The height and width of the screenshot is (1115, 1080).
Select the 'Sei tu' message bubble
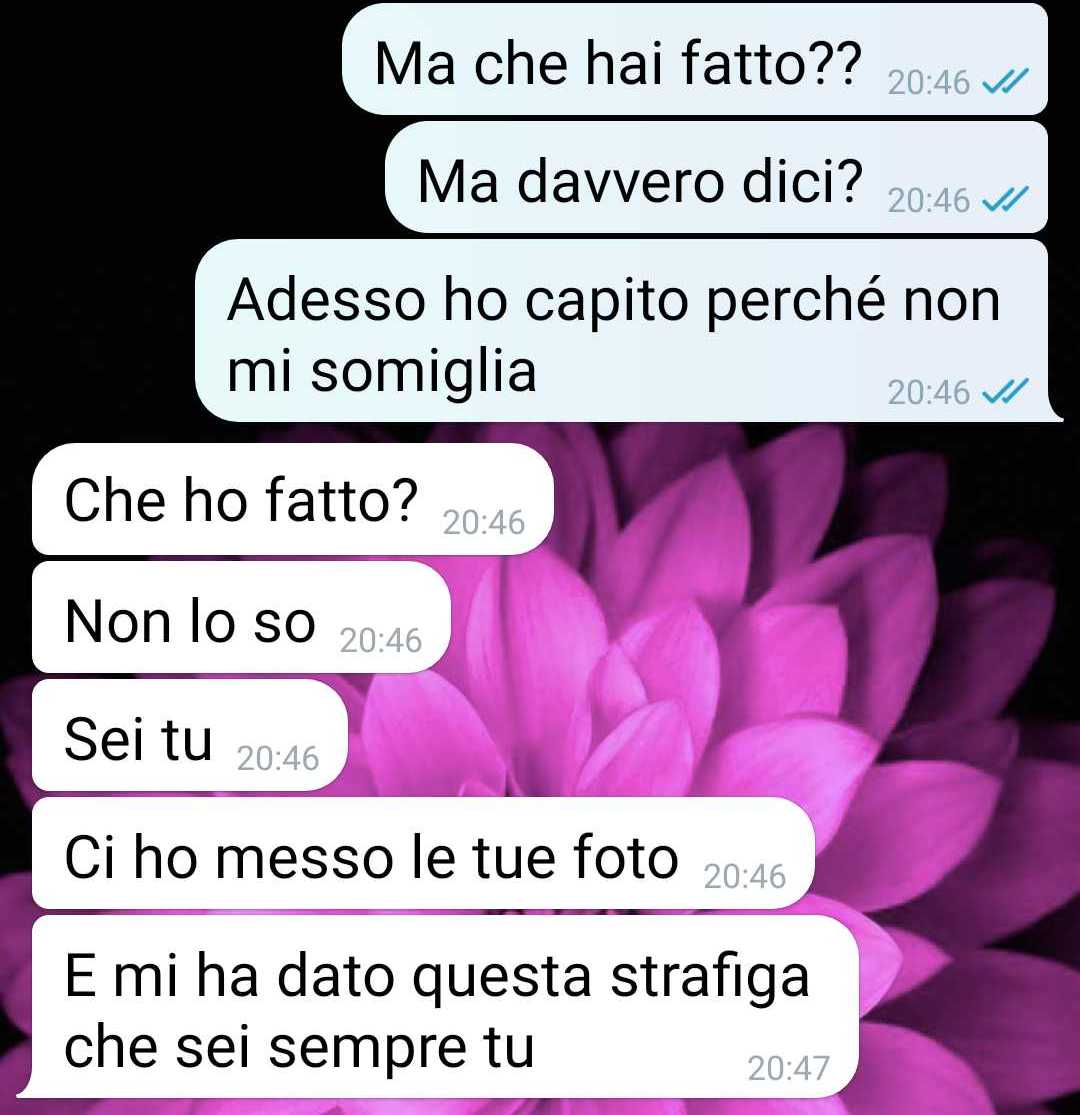click(x=190, y=735)
